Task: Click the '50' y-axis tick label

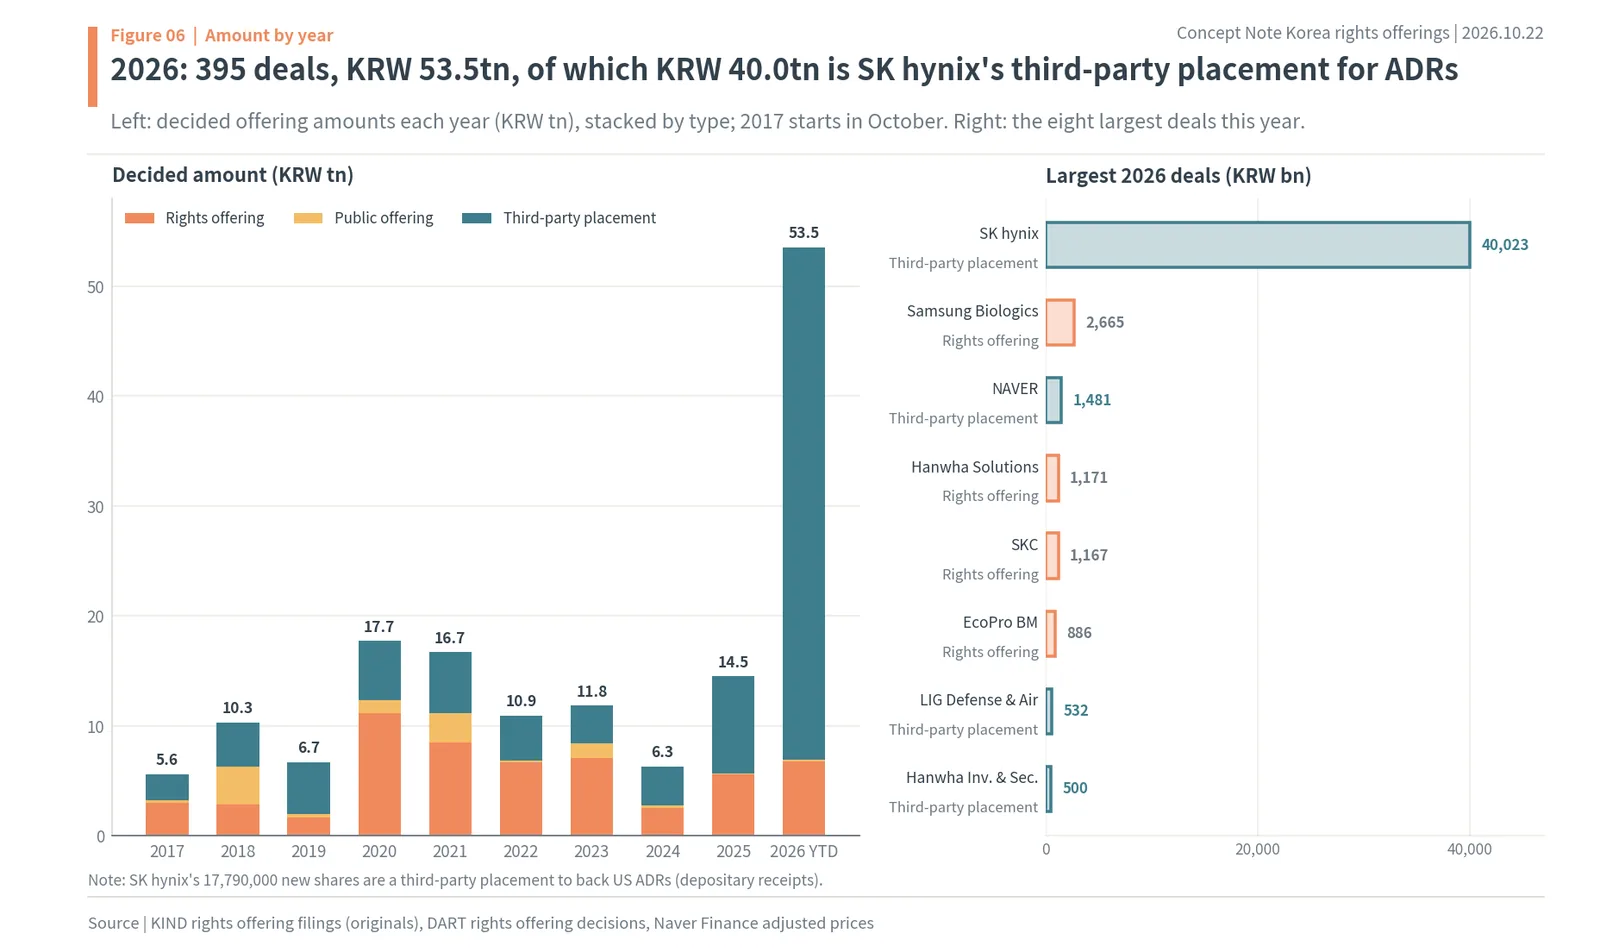Action: 95,288
